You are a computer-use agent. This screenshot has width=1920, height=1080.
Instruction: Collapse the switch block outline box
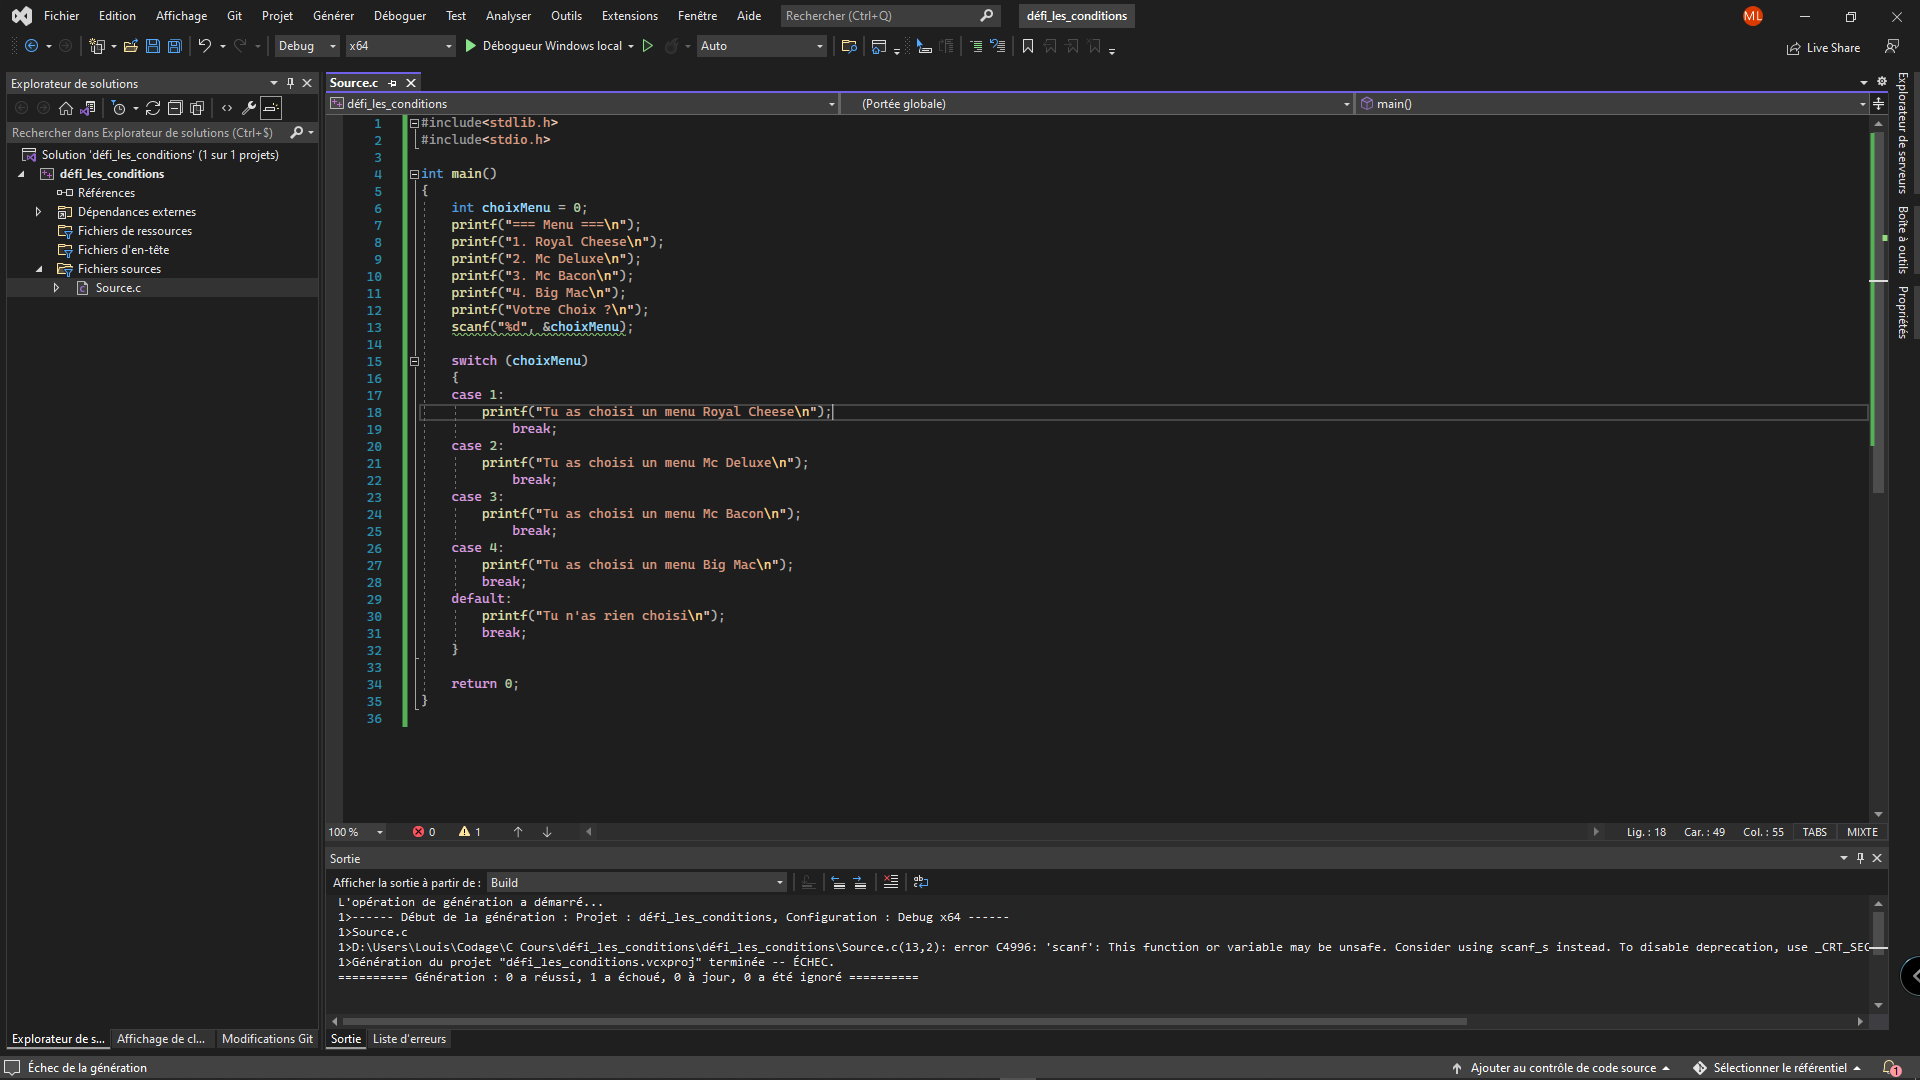point(414,361)
